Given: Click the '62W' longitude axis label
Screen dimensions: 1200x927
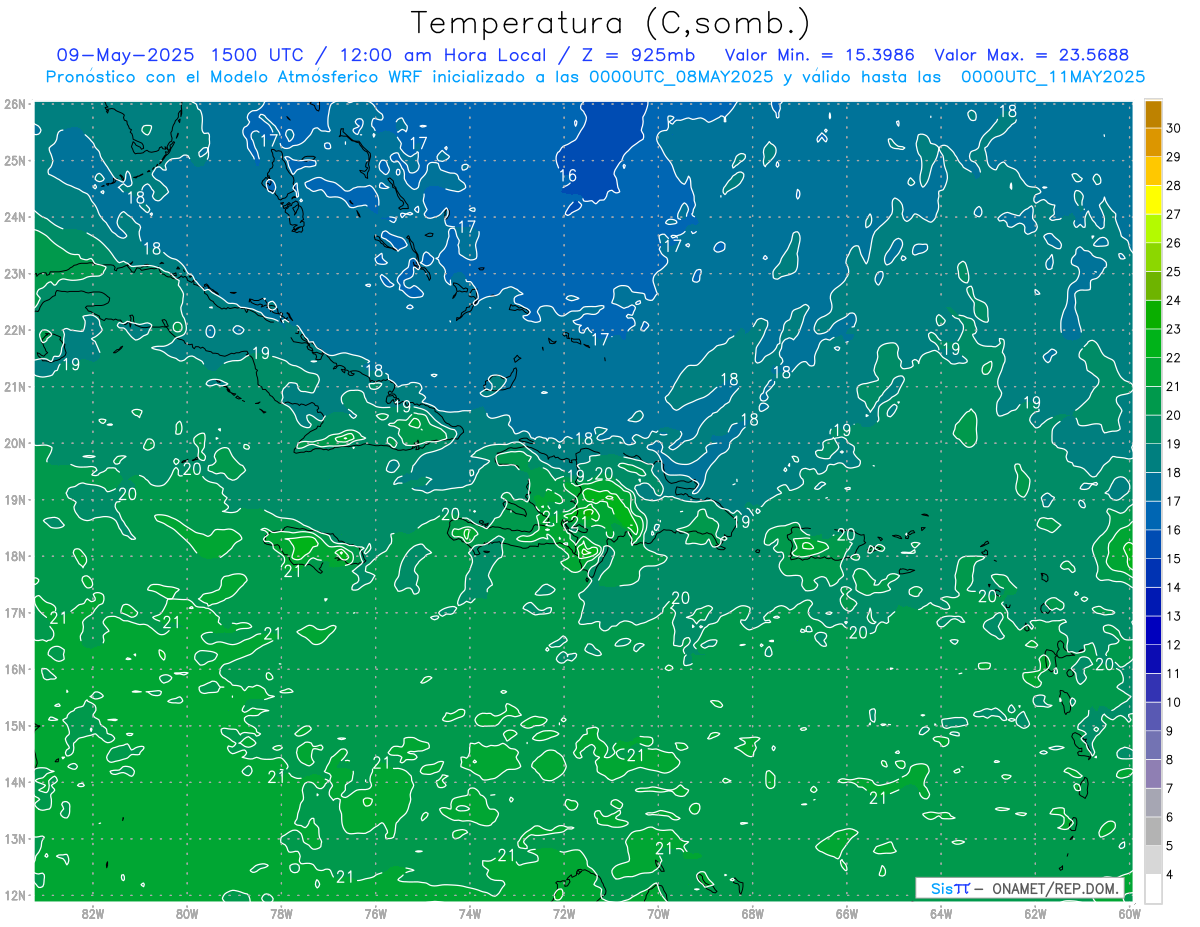Looking at the screenshot, I should 1035,912.
